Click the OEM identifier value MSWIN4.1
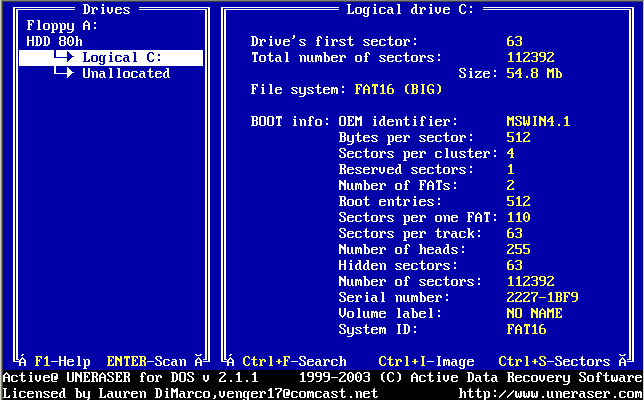The width and height of the screenshot is (644, 400). [538, 122]
